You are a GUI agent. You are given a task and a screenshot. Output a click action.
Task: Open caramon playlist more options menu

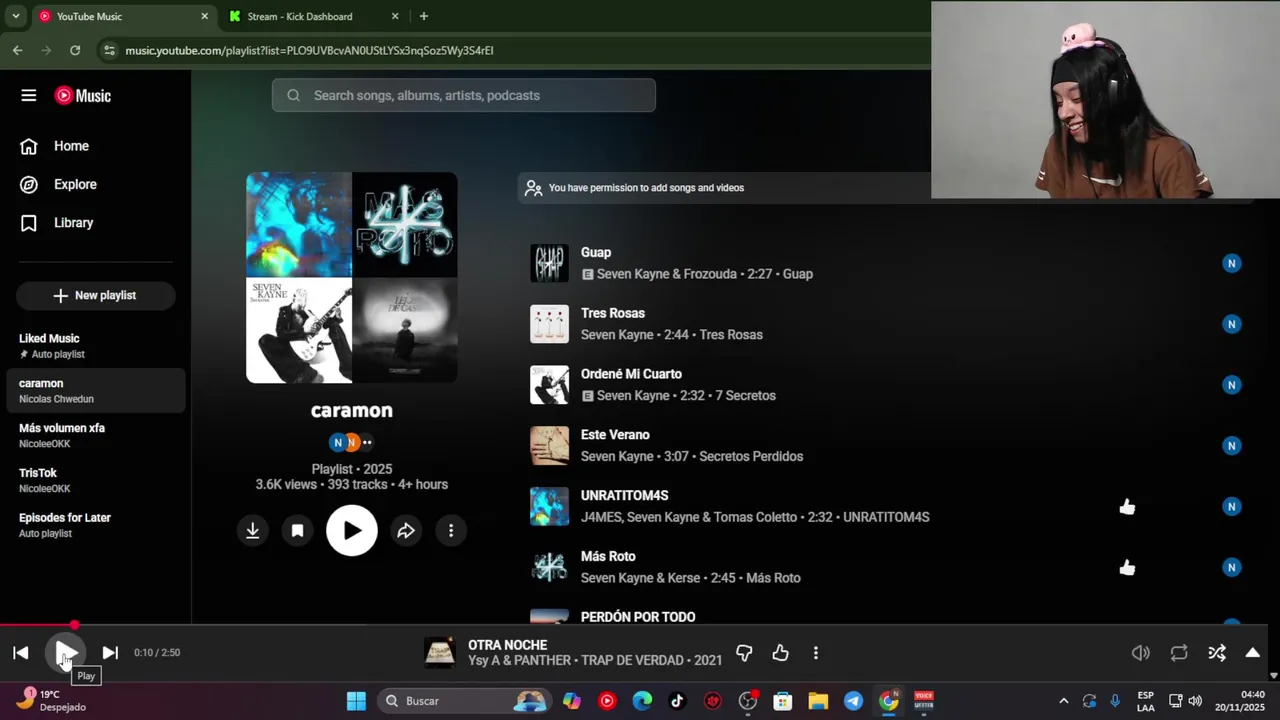(x=451, y=531)
